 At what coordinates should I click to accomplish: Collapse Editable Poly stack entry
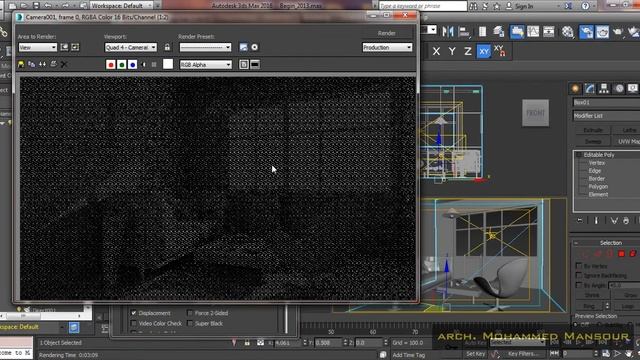(x=578, y=155)
